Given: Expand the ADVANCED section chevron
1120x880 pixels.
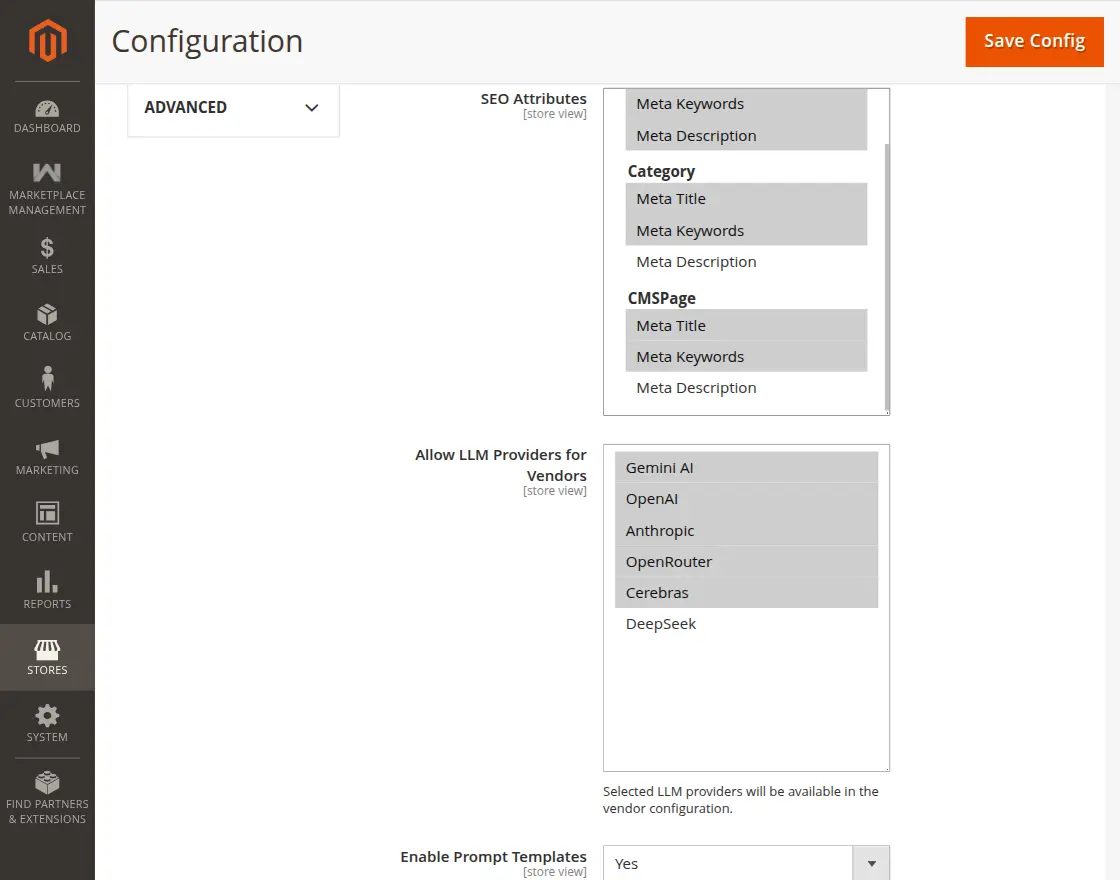Looking at the screenshot, I should coord(311,108).
